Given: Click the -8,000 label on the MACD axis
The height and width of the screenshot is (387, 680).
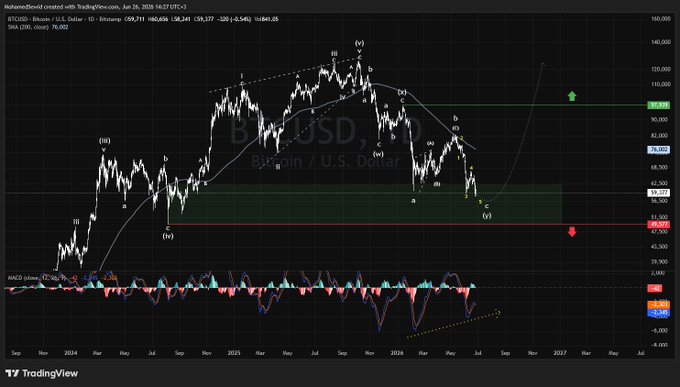Looking at the screenshot, I should click(658, 345).
